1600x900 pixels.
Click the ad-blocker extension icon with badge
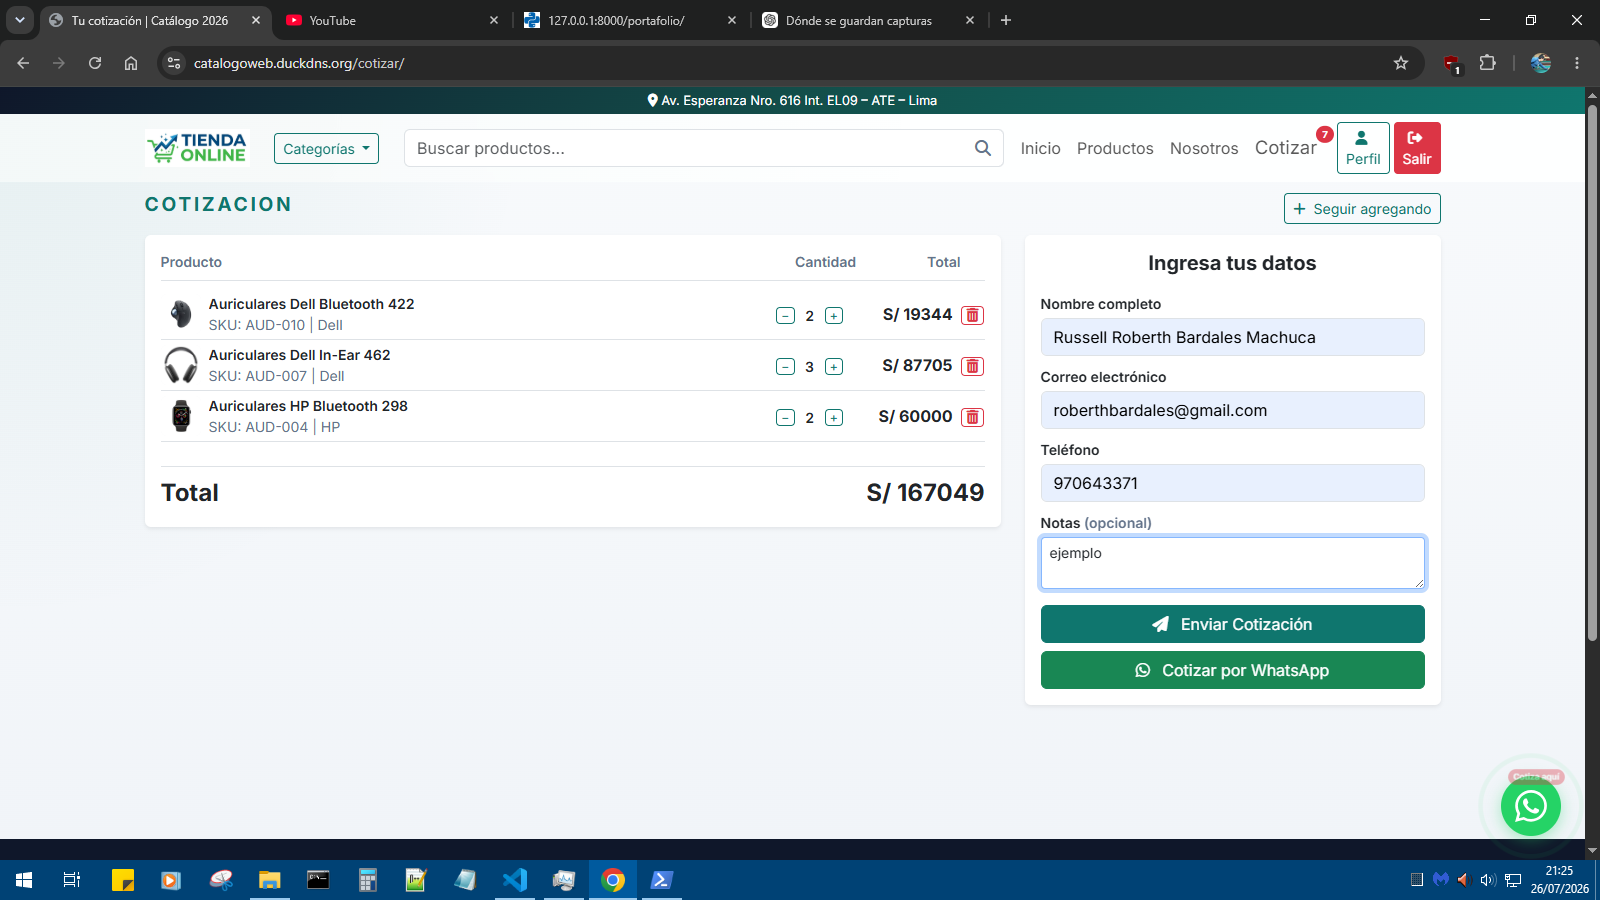tap(1451, 64)
